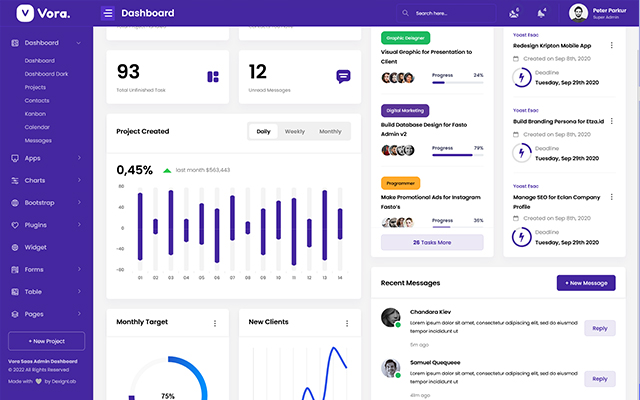Open the inbox icon with badge 6
640x400 pixels.
coord(514,13)
